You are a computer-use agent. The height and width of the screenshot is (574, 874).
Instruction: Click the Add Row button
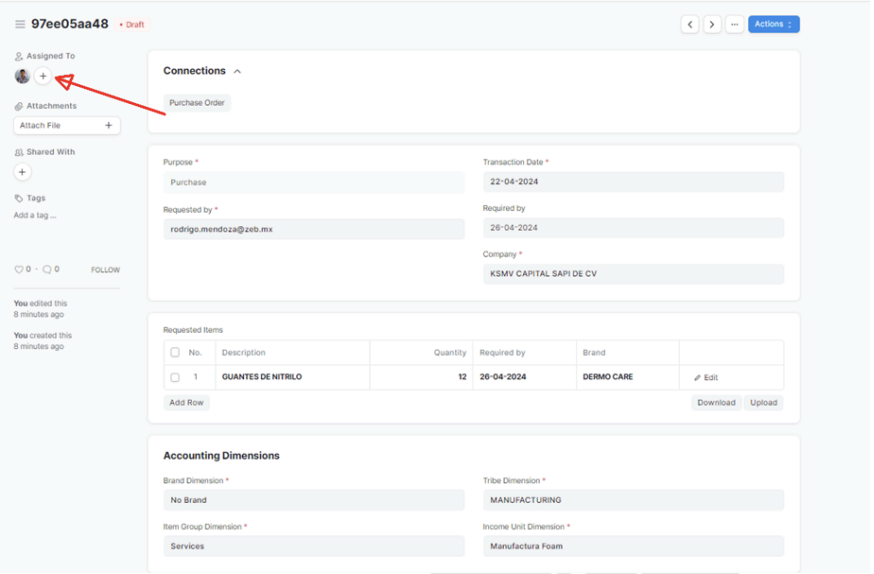point(186,403)
